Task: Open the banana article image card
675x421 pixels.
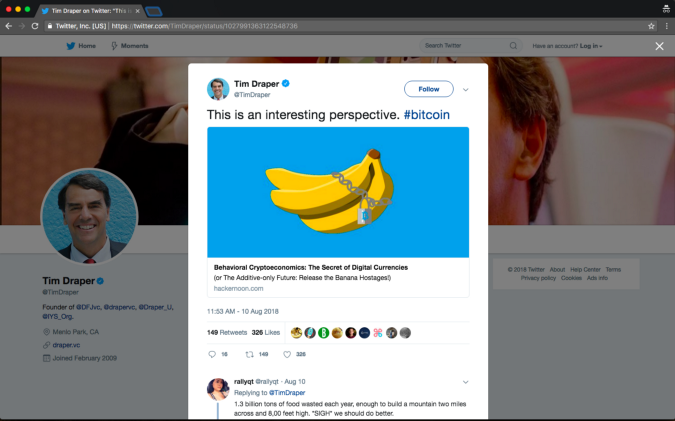Action: point(338,192)
